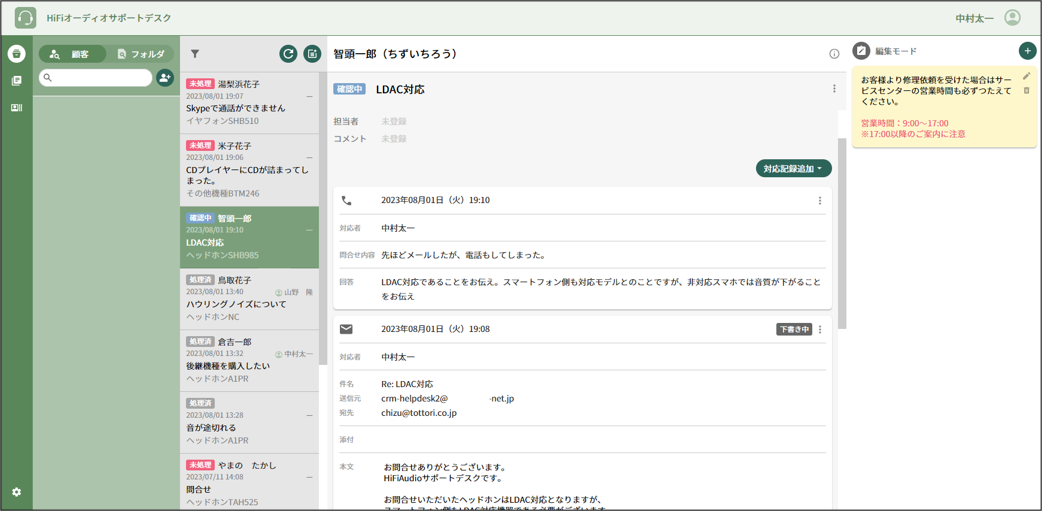
Task: Switch to the 顧客 tab
Action: (70, 54)
